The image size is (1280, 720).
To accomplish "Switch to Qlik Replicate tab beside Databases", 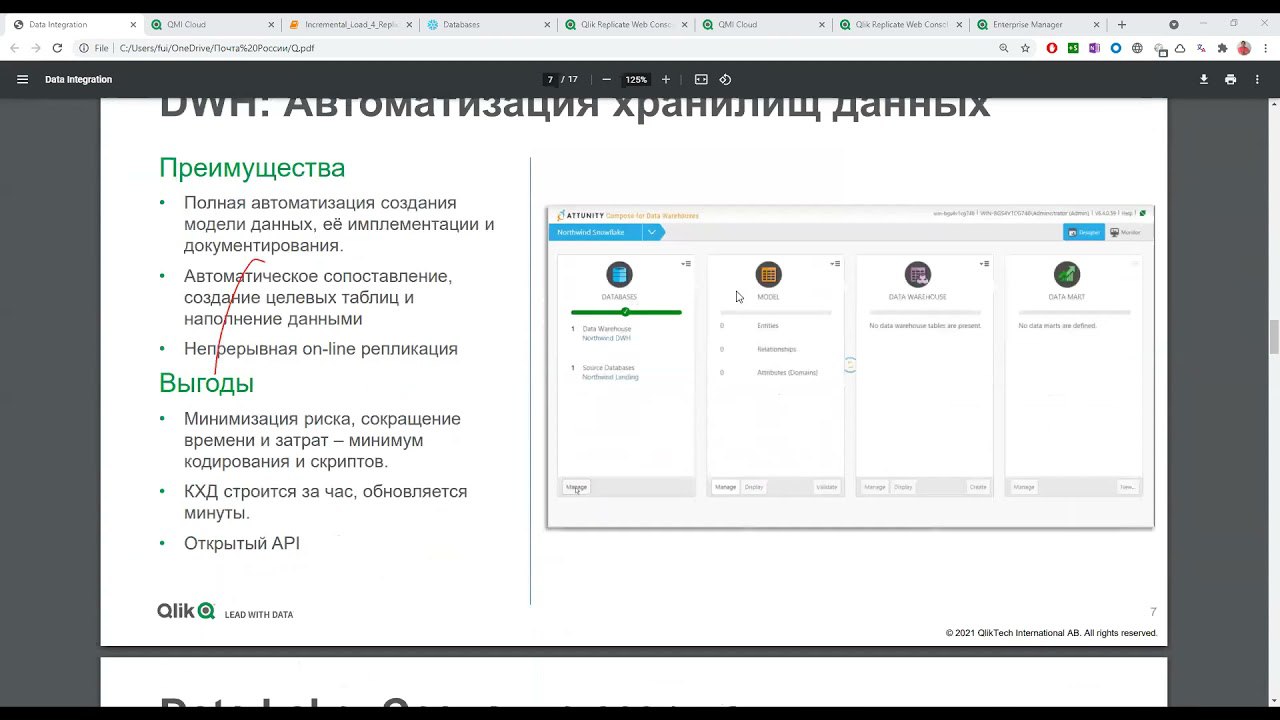I will click(x=624, y=24).
